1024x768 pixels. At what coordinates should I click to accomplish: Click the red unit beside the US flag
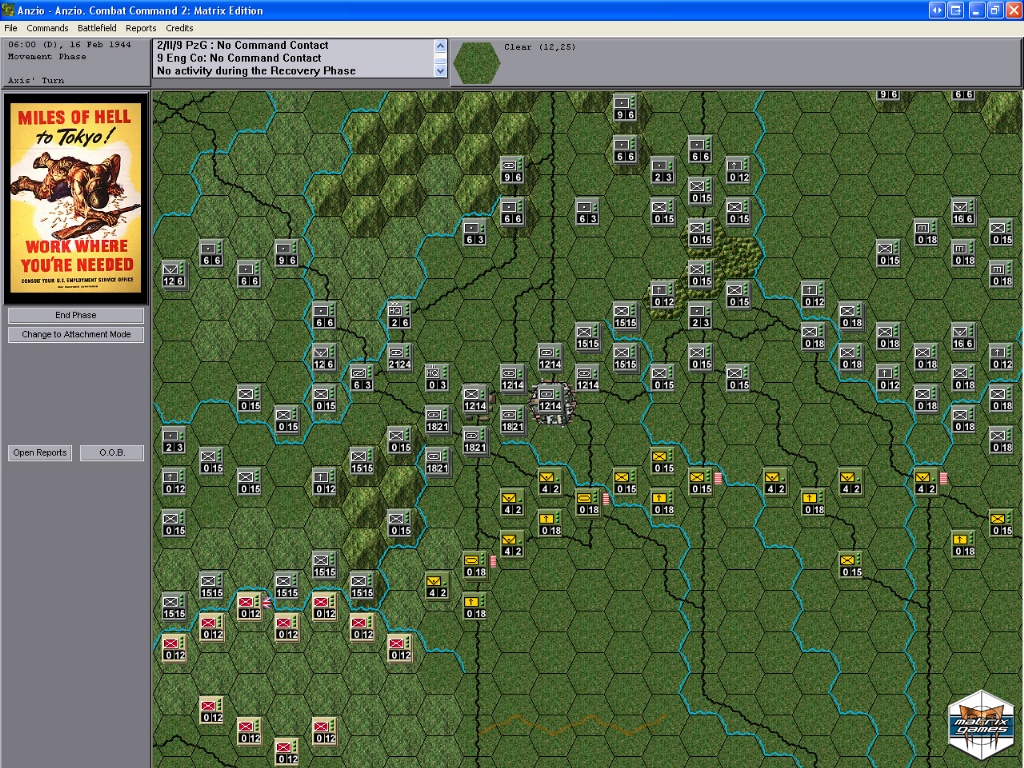(x=249, y=606)
